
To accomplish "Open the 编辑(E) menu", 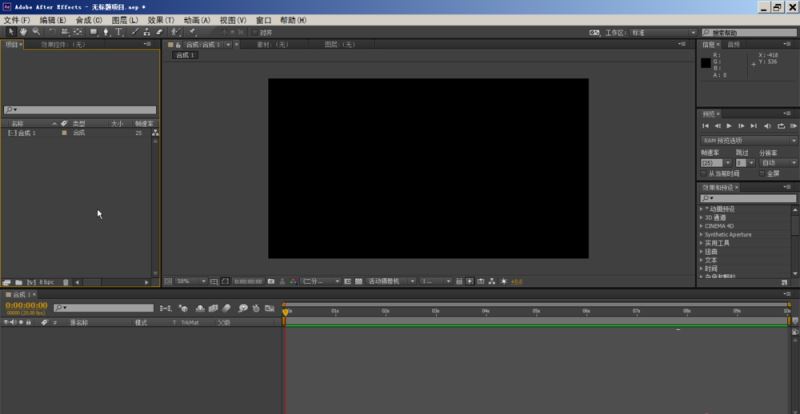I will click(x=53, y=20).
